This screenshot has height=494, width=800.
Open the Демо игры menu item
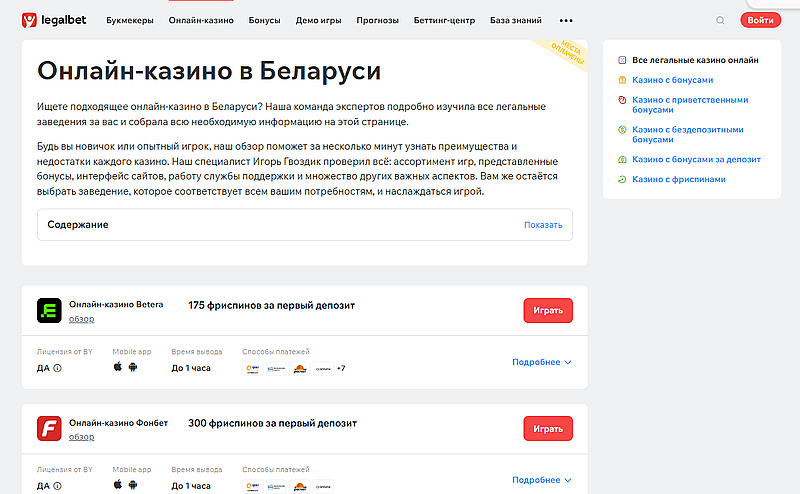[x=318, y=20]
